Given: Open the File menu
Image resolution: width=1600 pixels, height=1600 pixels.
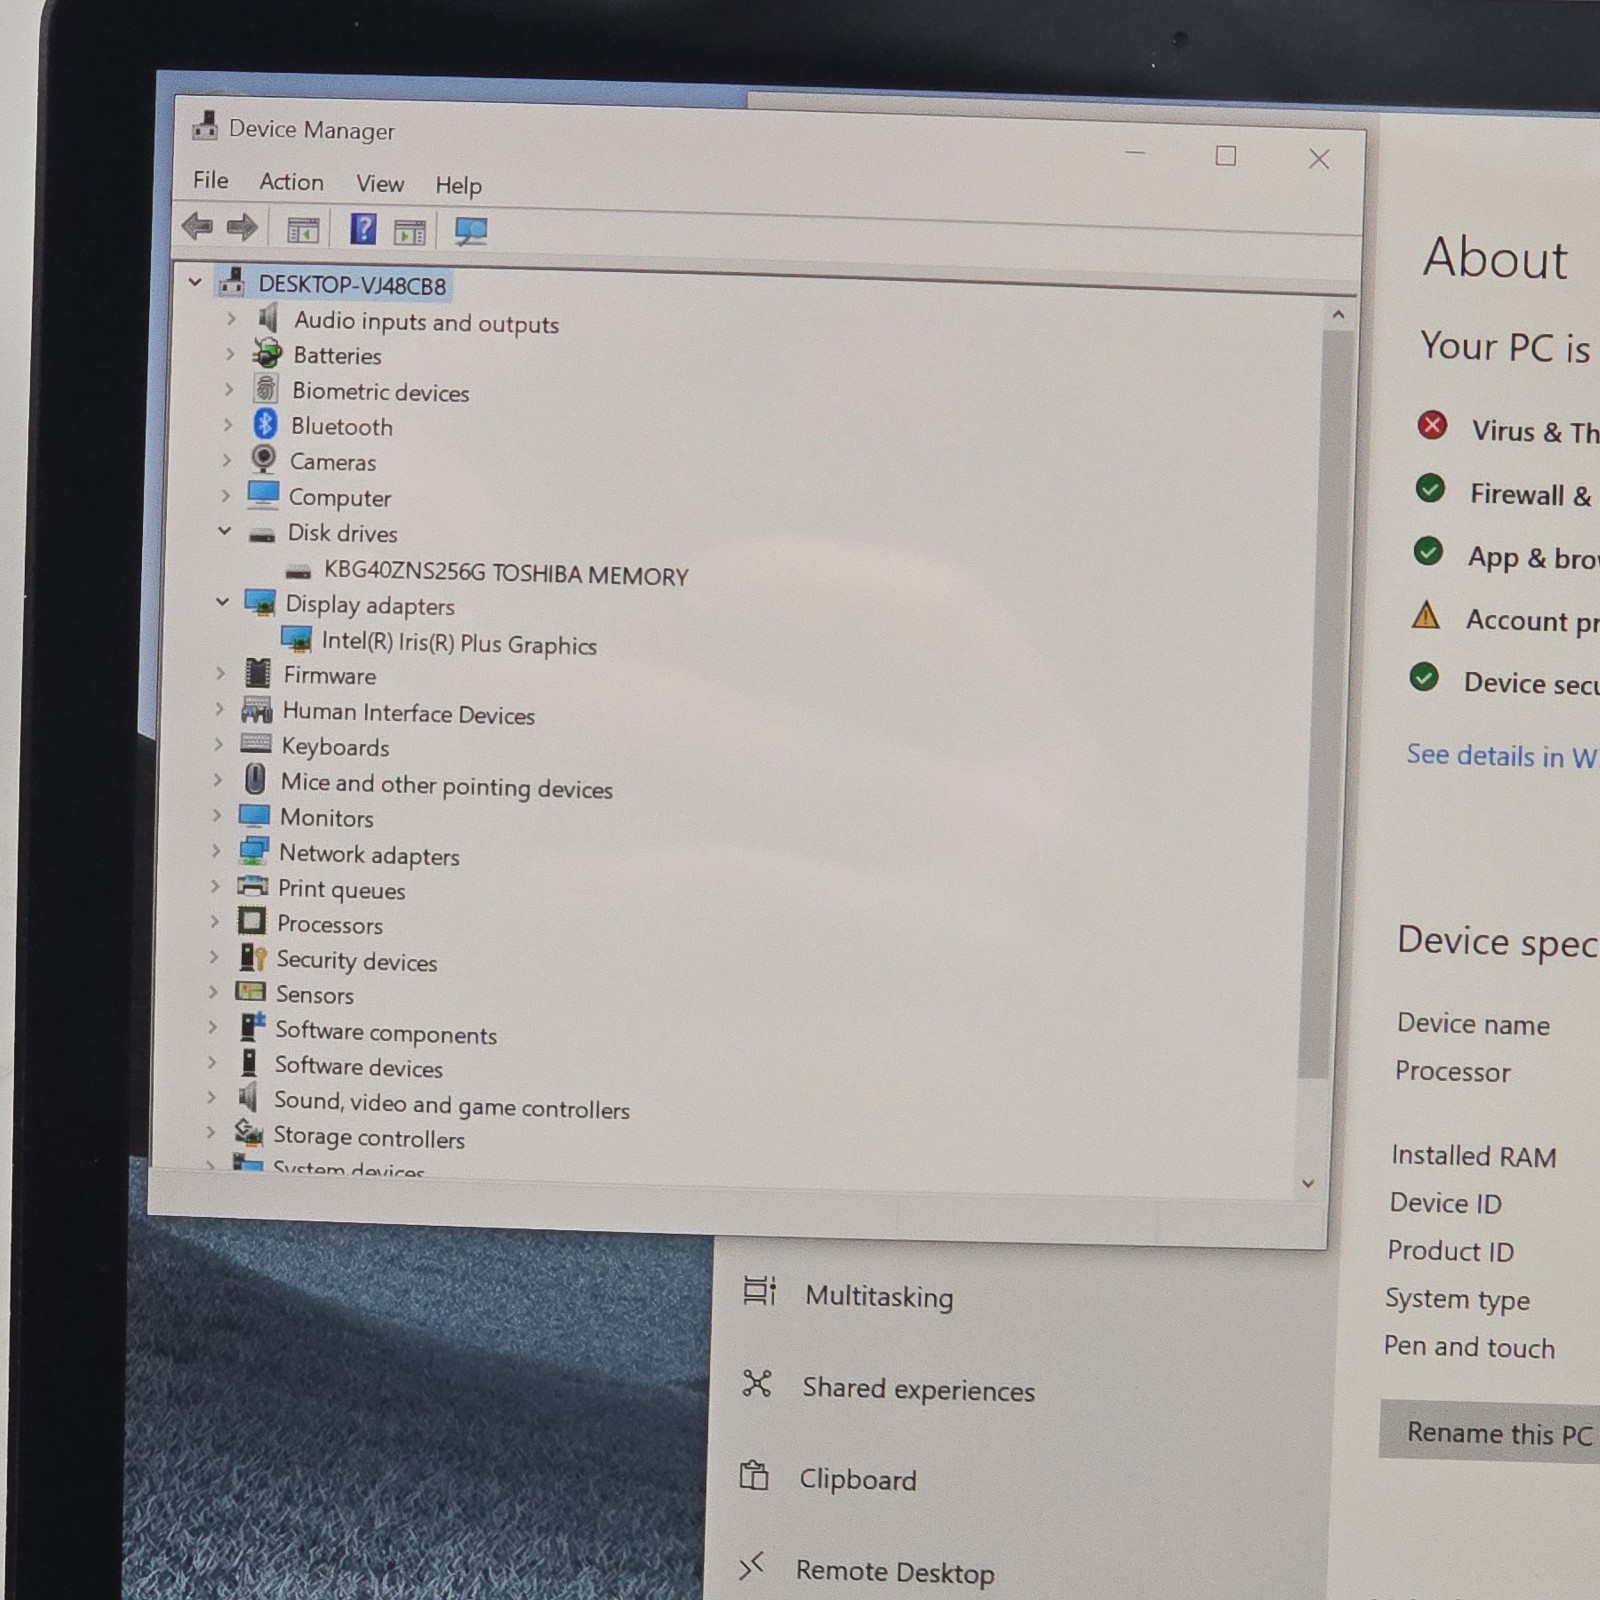Looking at the screenshot, I should coord(211,180).
